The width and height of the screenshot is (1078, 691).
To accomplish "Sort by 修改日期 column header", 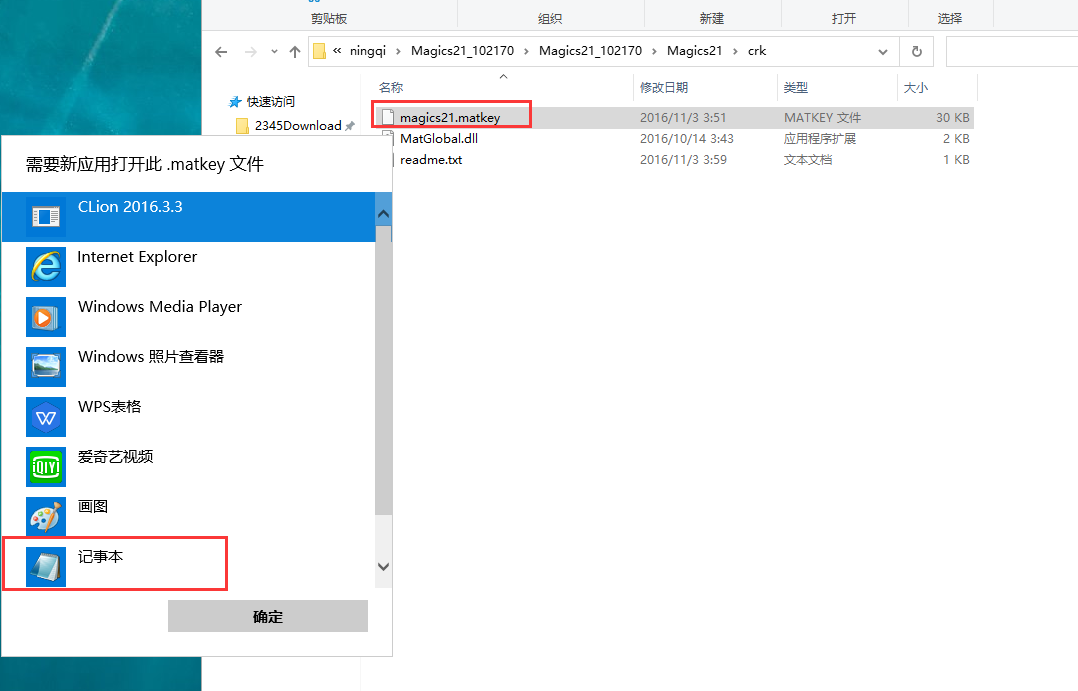I will [663, 87].
